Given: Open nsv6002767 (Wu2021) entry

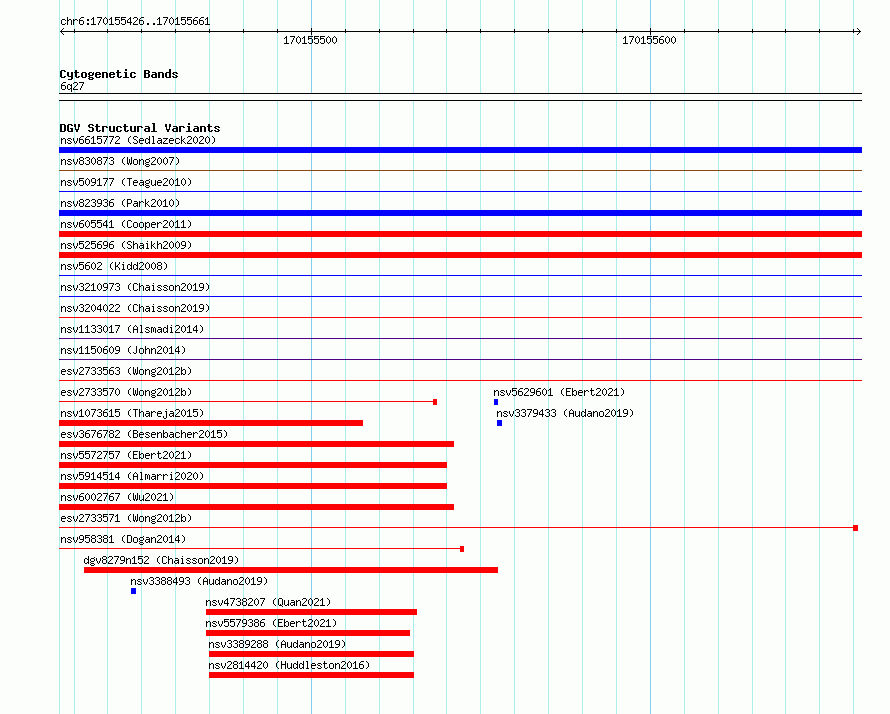Looking at the screenshot, I should 117,497.
